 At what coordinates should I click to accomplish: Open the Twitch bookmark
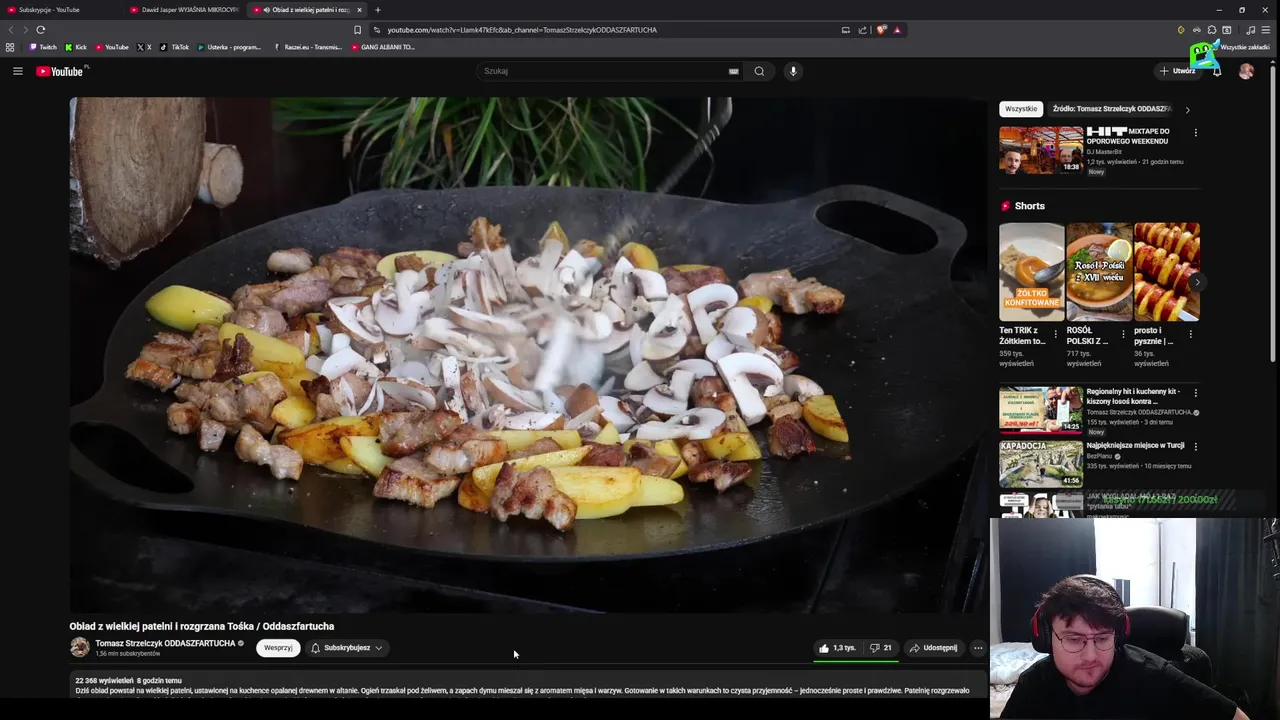pyautogui.click(x=43, y=47)
